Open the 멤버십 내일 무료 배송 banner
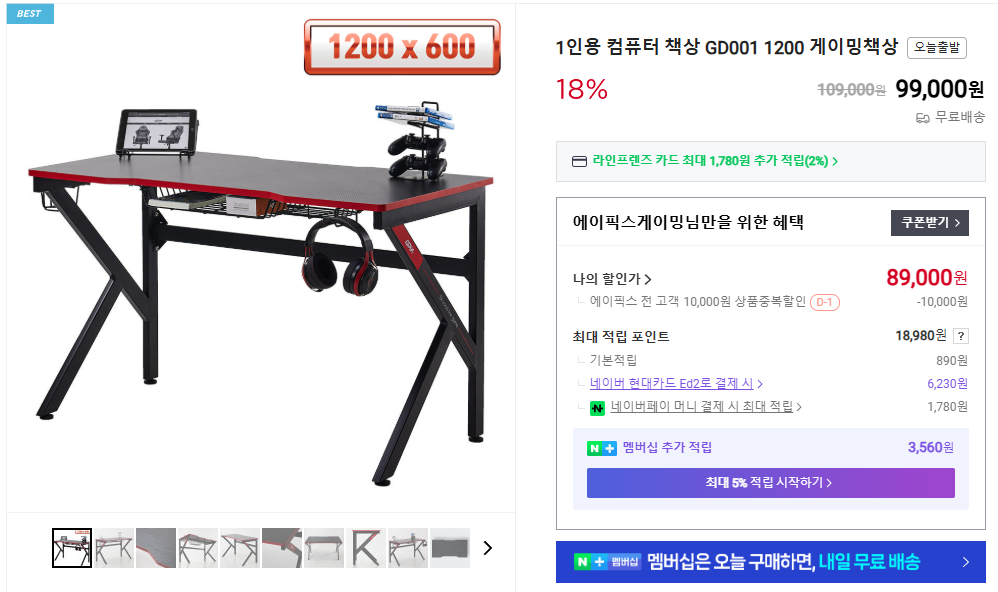This screenshot has height=592, width=998. pyautogui.click(x=770, y=562)
